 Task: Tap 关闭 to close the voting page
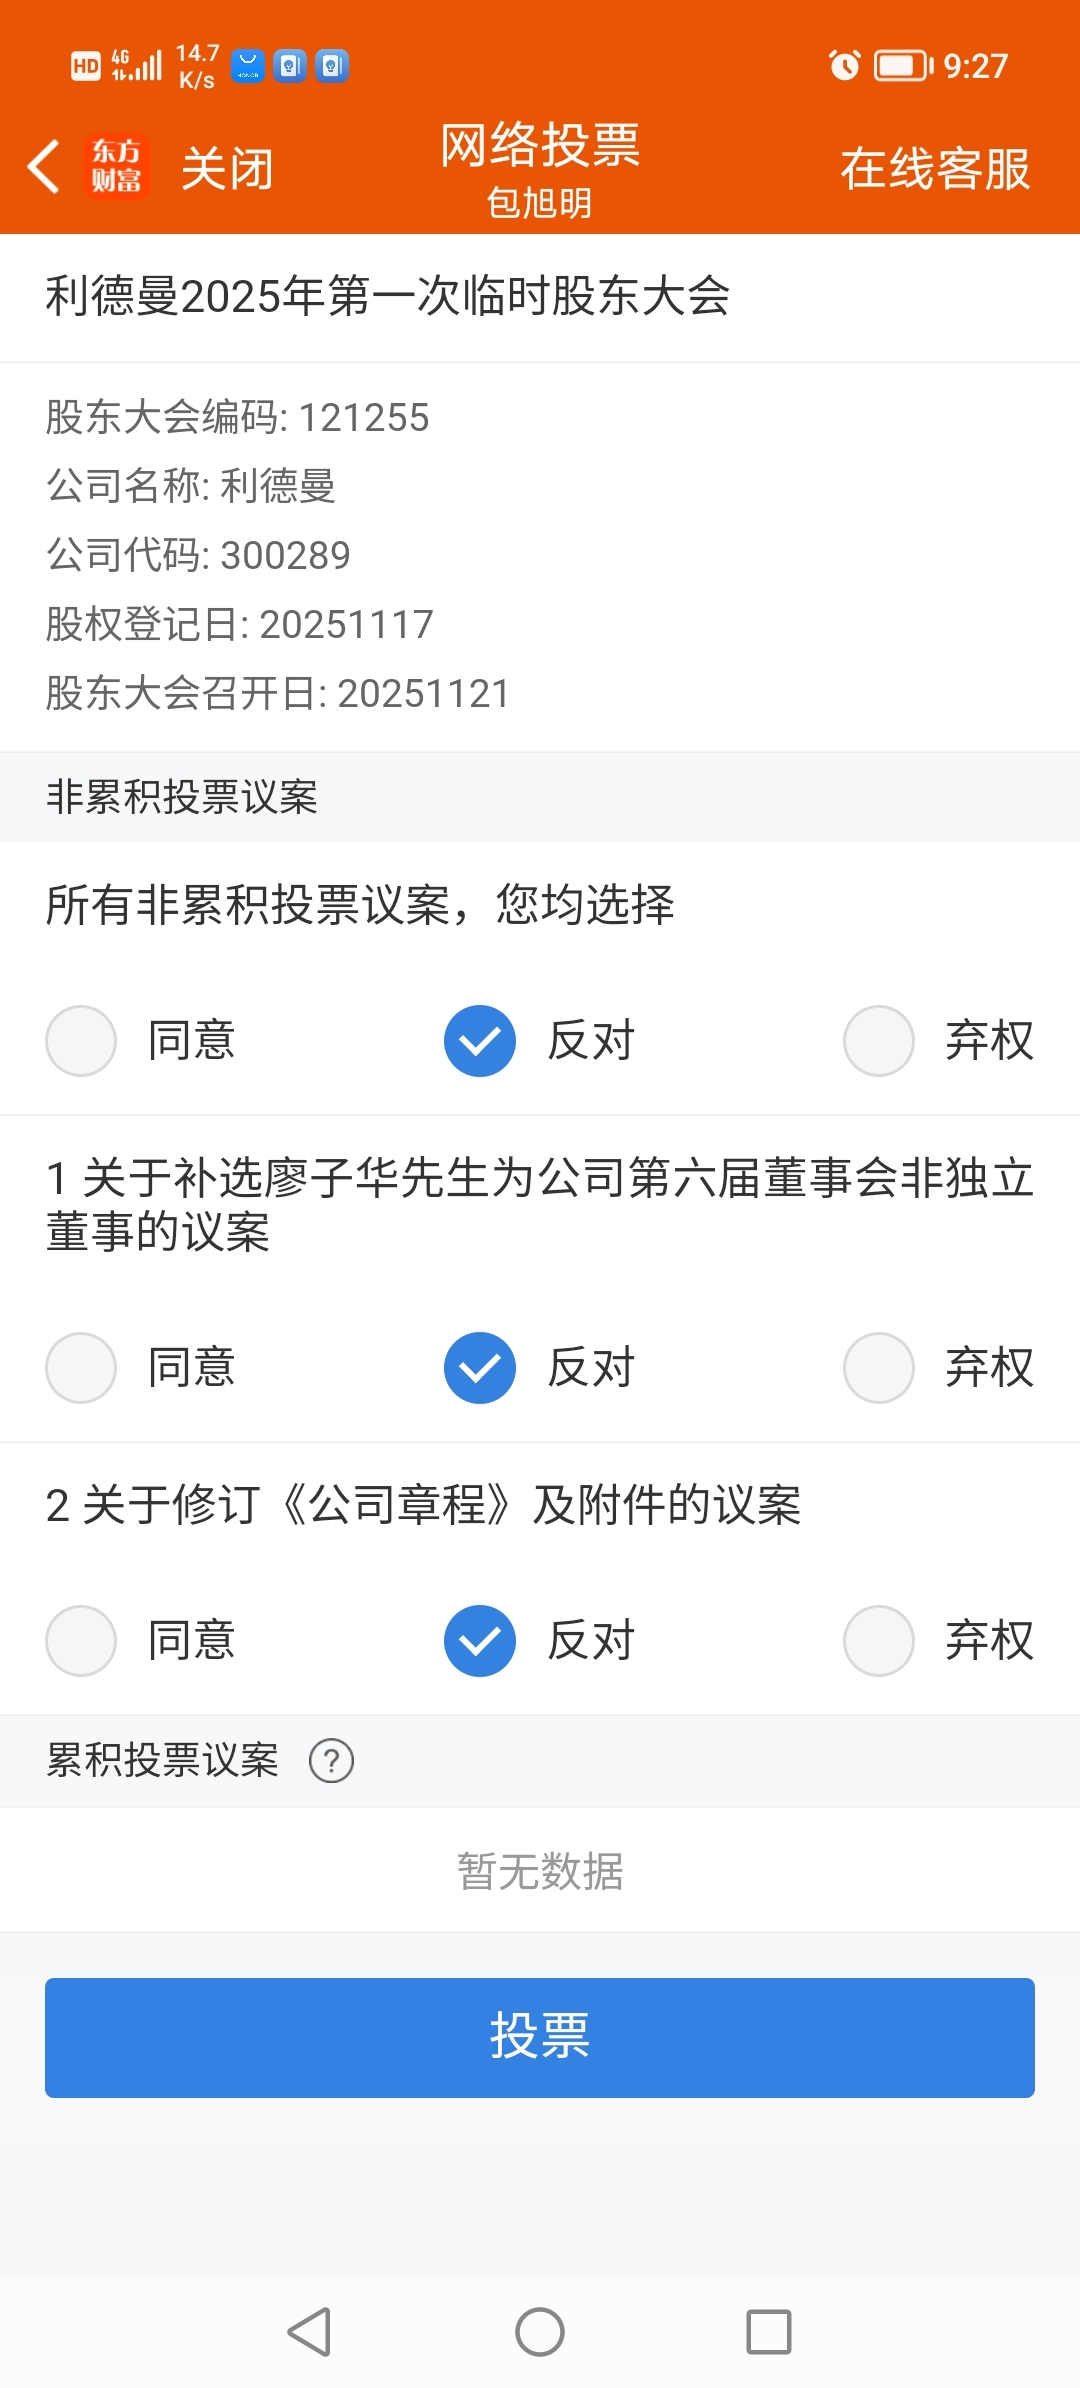227,168
